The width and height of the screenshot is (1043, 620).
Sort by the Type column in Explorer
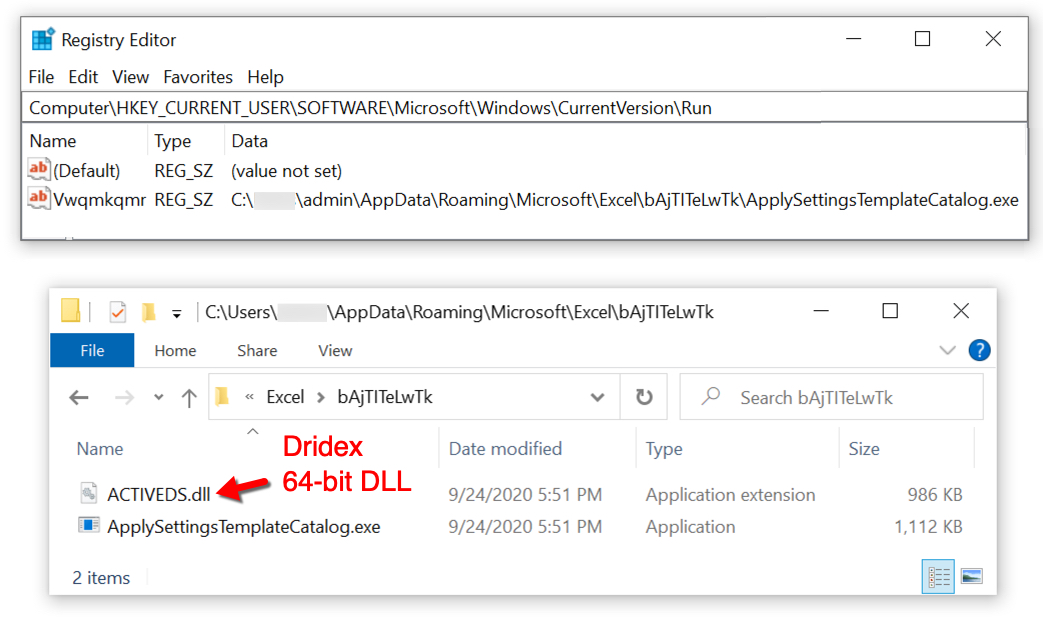[x=664, y=449]
